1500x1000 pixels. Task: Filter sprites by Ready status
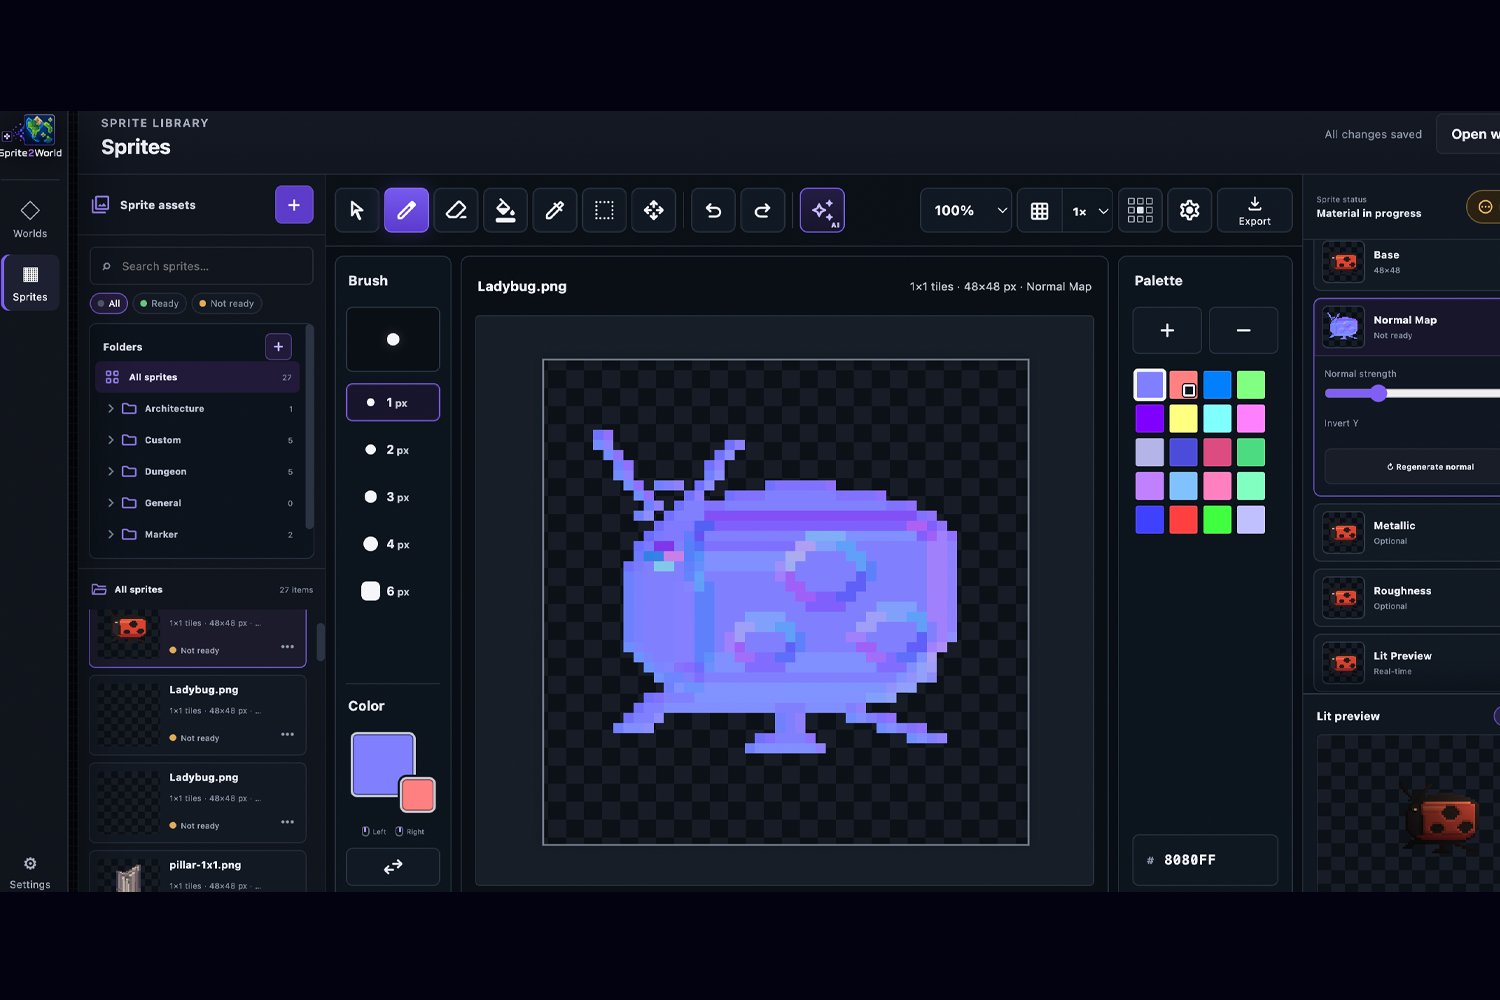coord(159,304)
